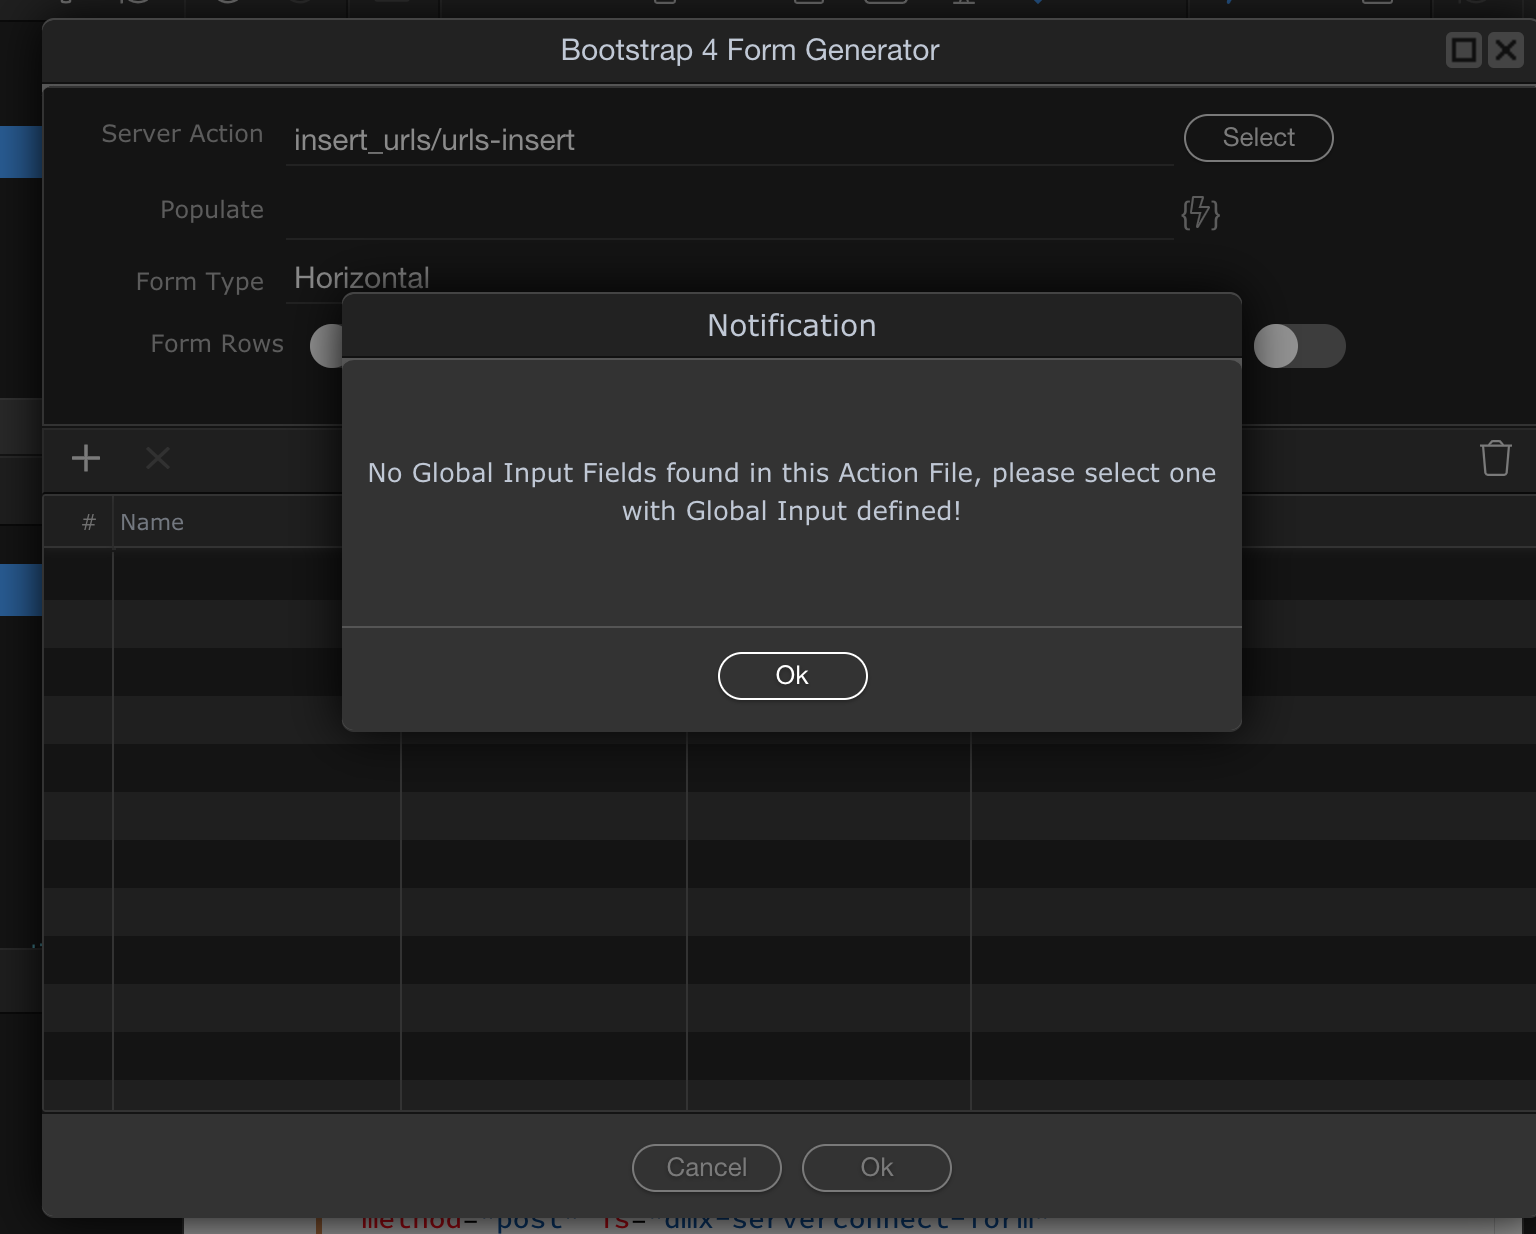Toggle the Form Rows switch
The image size is (1536, 1234).
[327, 346]
